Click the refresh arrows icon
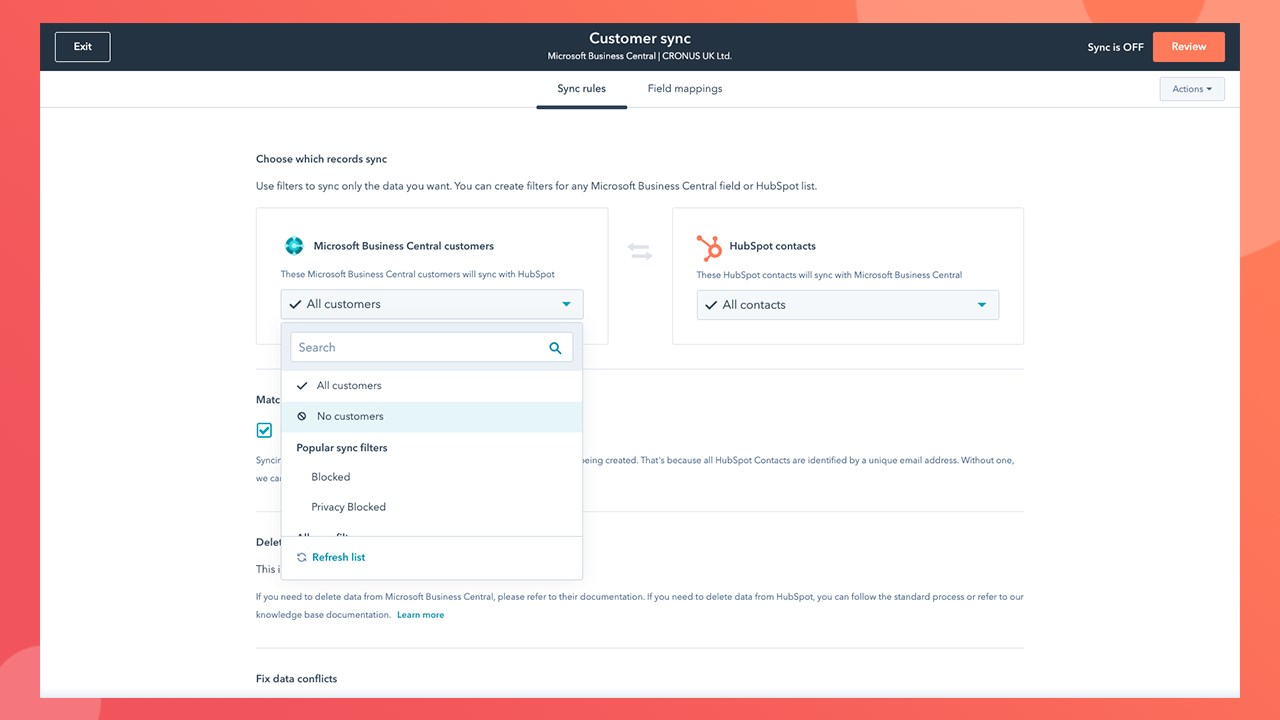 pyautogui.click(x=302, y=558)
